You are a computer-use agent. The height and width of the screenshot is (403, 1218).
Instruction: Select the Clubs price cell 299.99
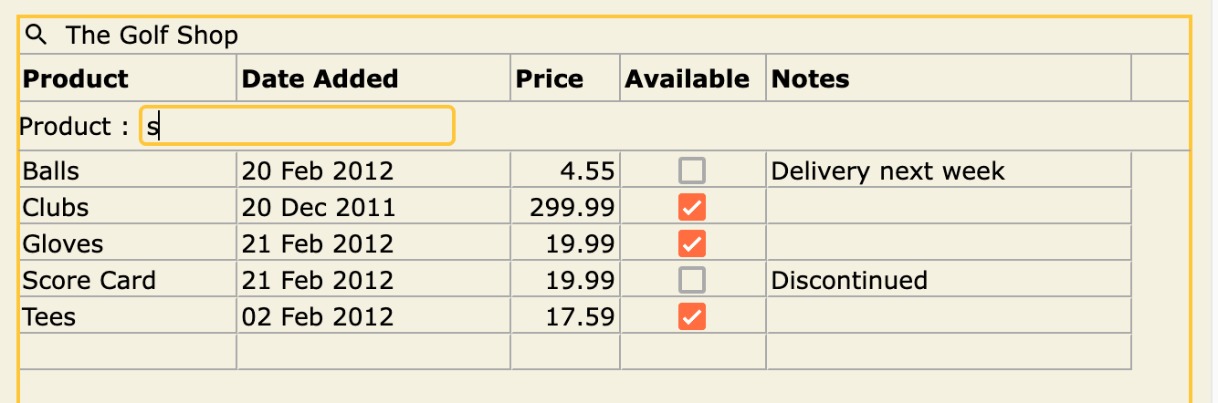coord(565,208)
